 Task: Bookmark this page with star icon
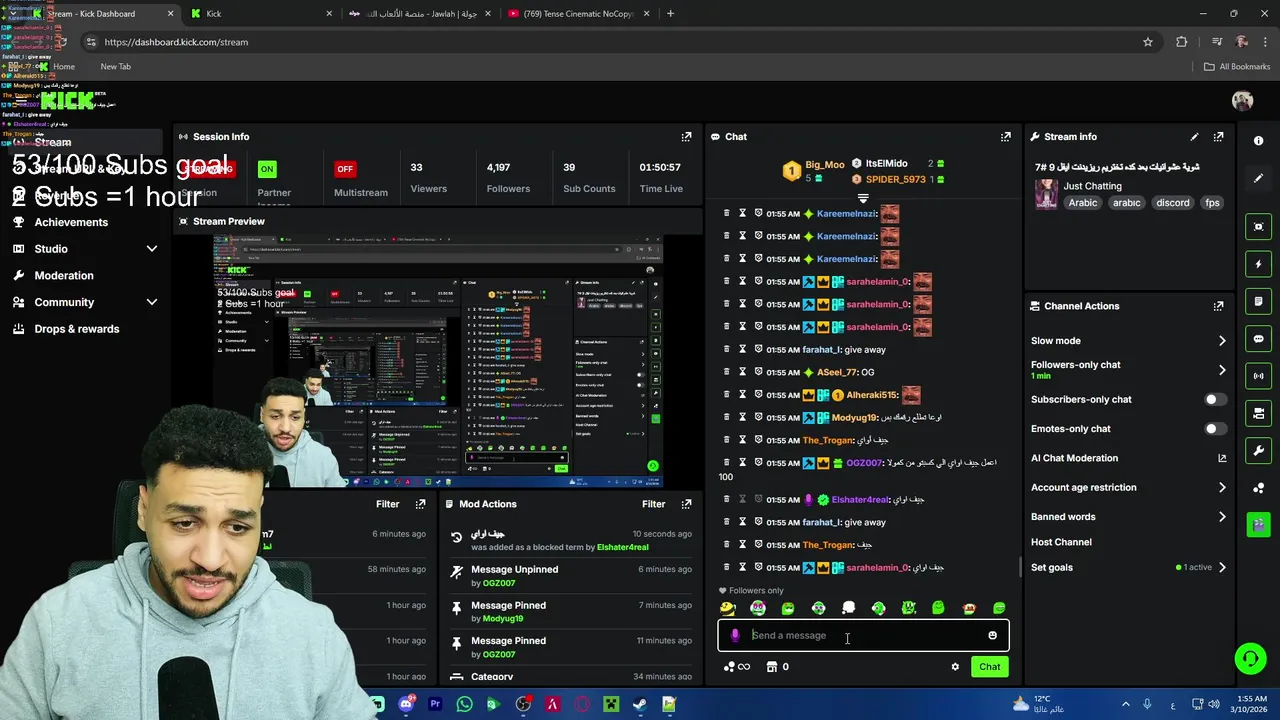1148,42
